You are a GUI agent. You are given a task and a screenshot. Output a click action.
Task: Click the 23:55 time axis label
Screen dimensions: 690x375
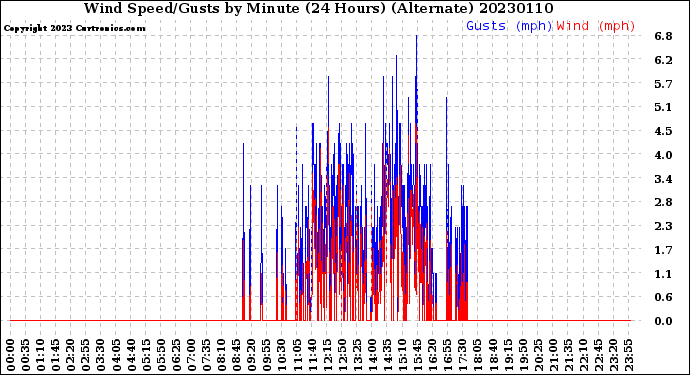click(x=628, y=355)
